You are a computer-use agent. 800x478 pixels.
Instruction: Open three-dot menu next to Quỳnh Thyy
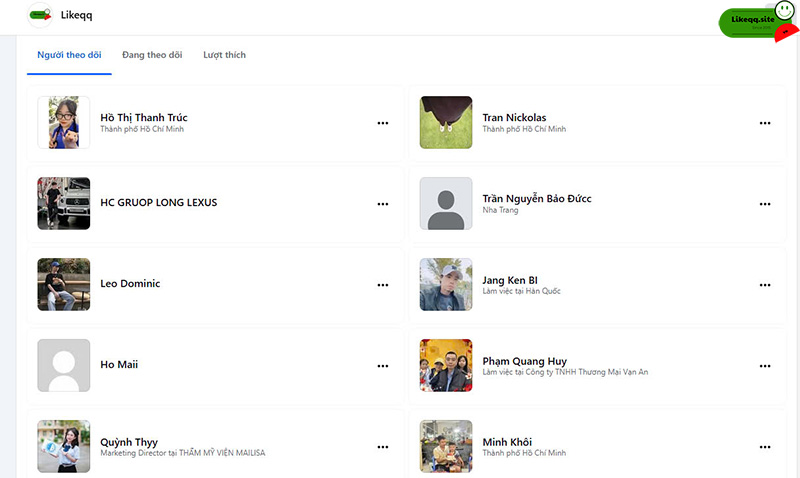(383, 447)
